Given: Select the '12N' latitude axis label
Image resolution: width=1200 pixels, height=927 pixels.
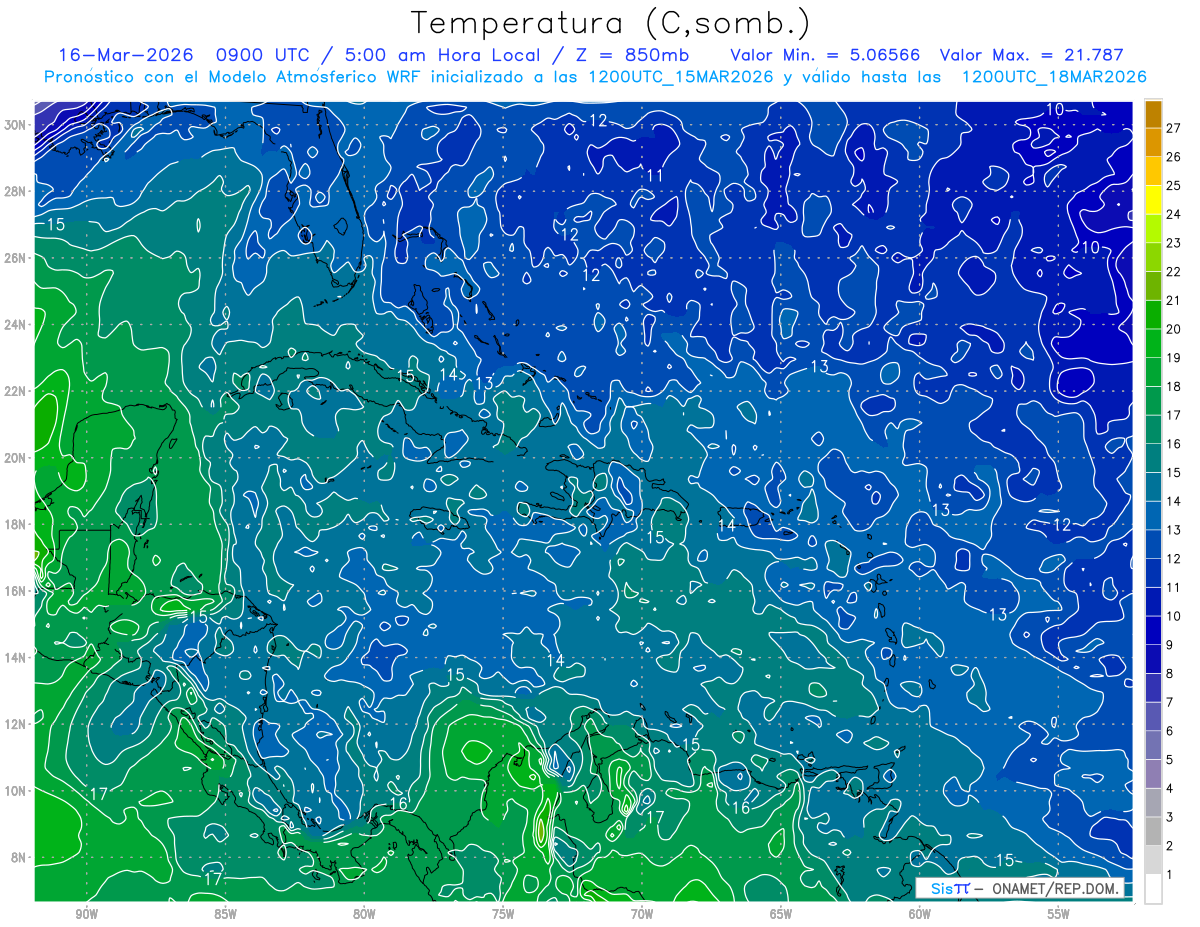Looking at the screenshot, I should tap(15, 724).
